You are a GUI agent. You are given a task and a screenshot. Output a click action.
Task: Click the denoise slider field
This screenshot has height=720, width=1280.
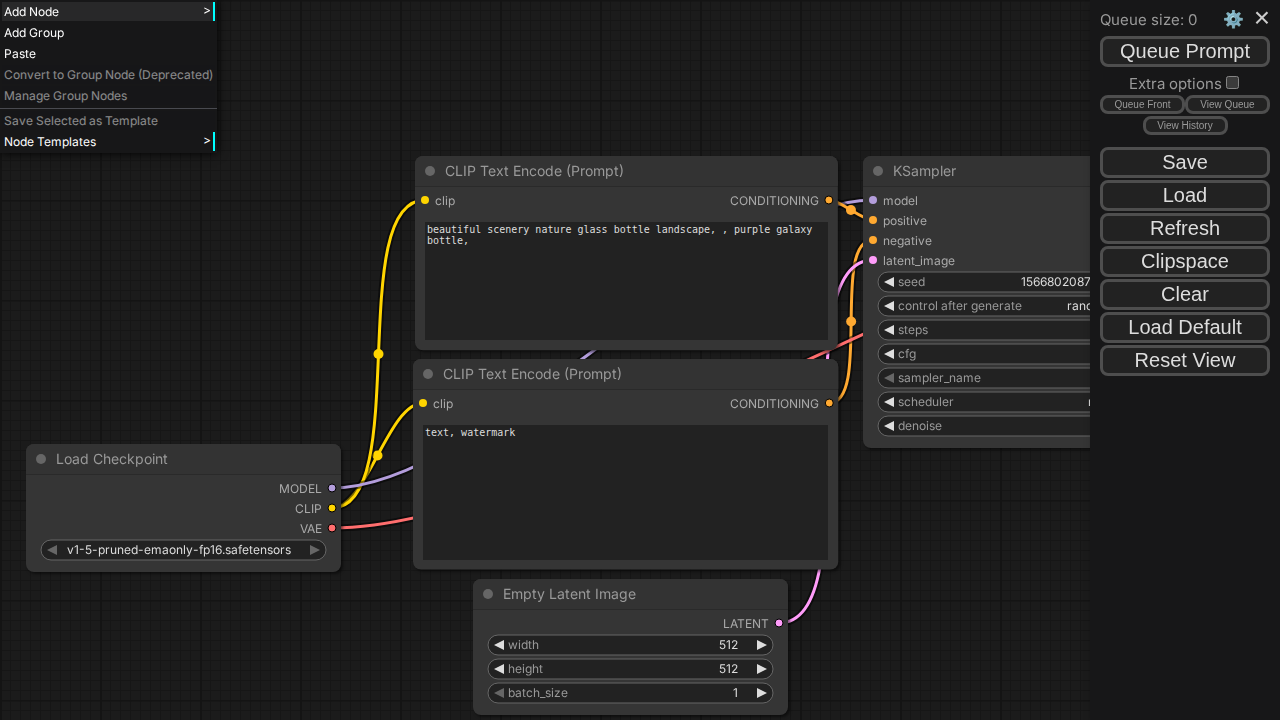(x=985, y=426)
